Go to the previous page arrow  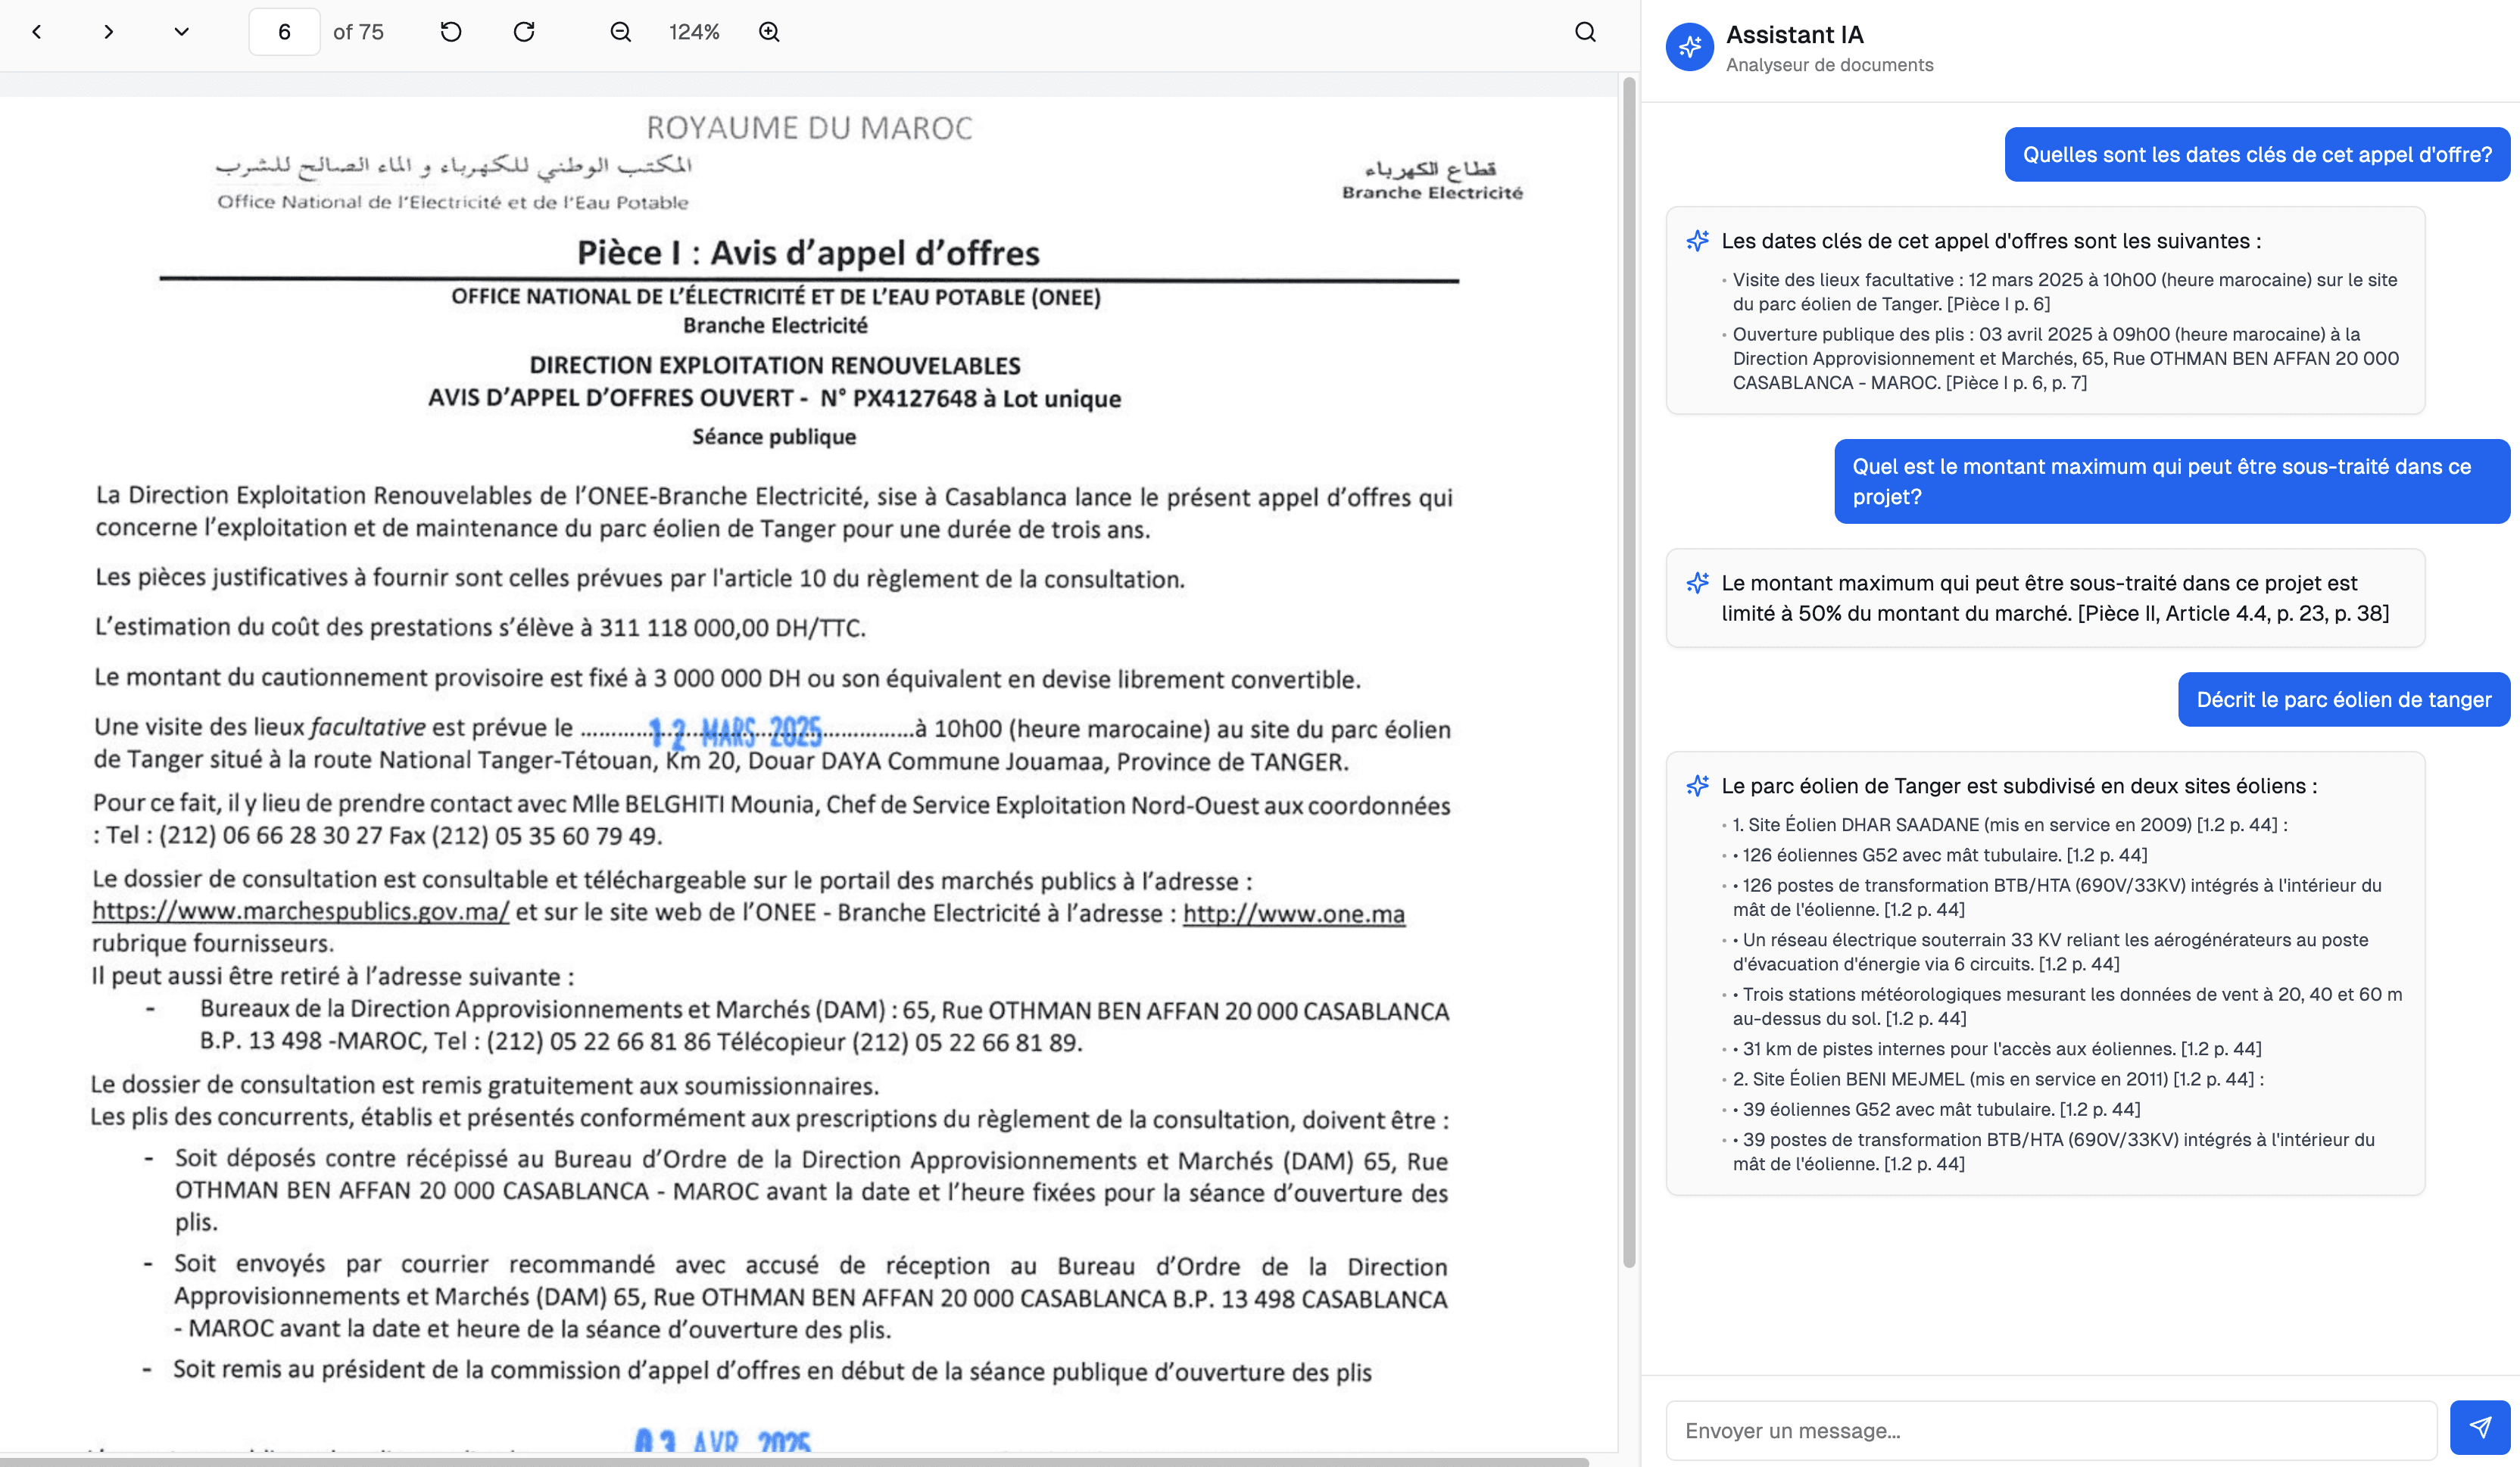click(x=37, y=32)
